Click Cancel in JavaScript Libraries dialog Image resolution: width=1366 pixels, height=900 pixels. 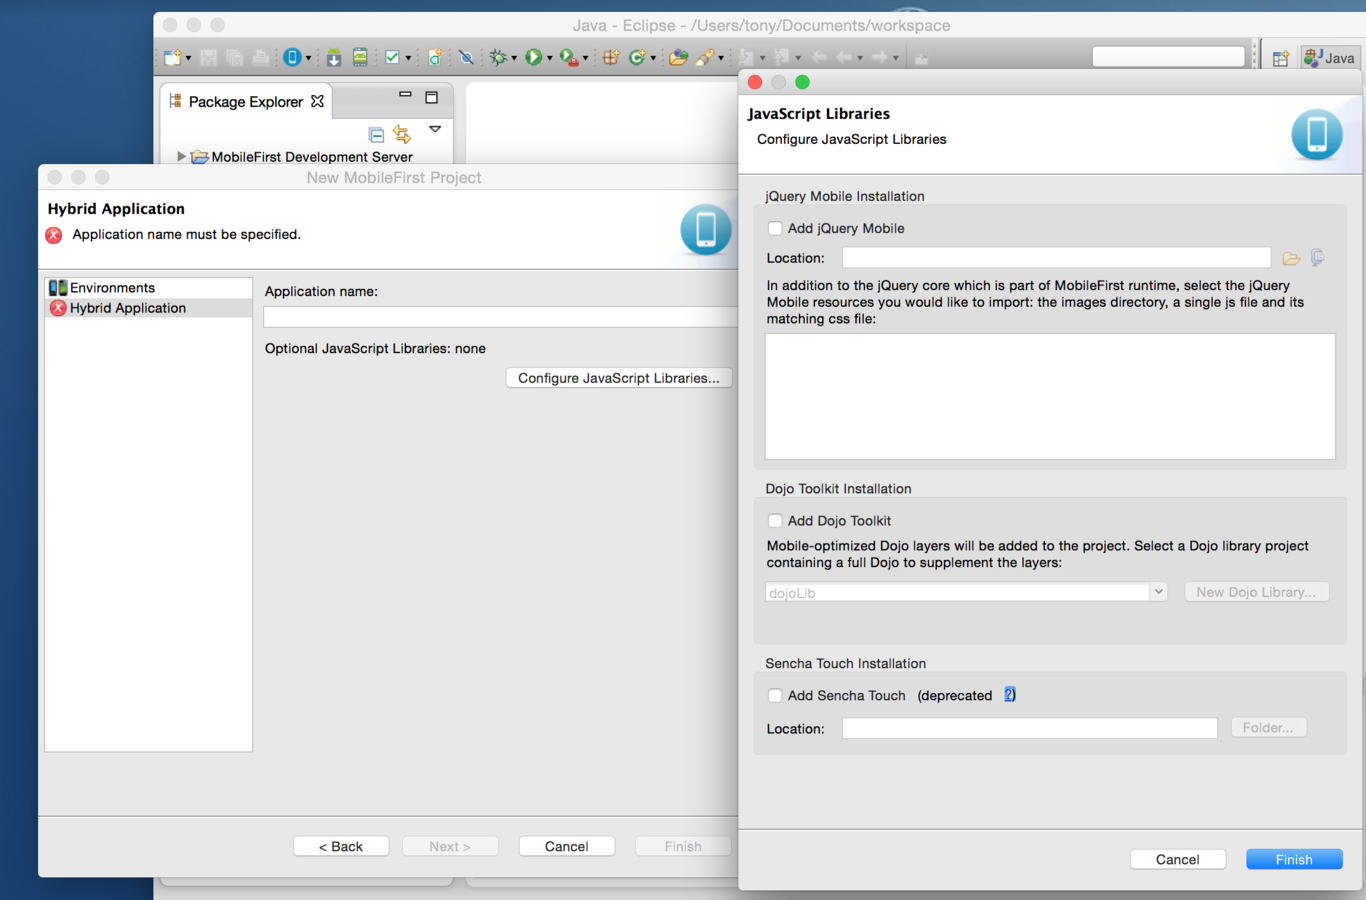(1177, 859)
